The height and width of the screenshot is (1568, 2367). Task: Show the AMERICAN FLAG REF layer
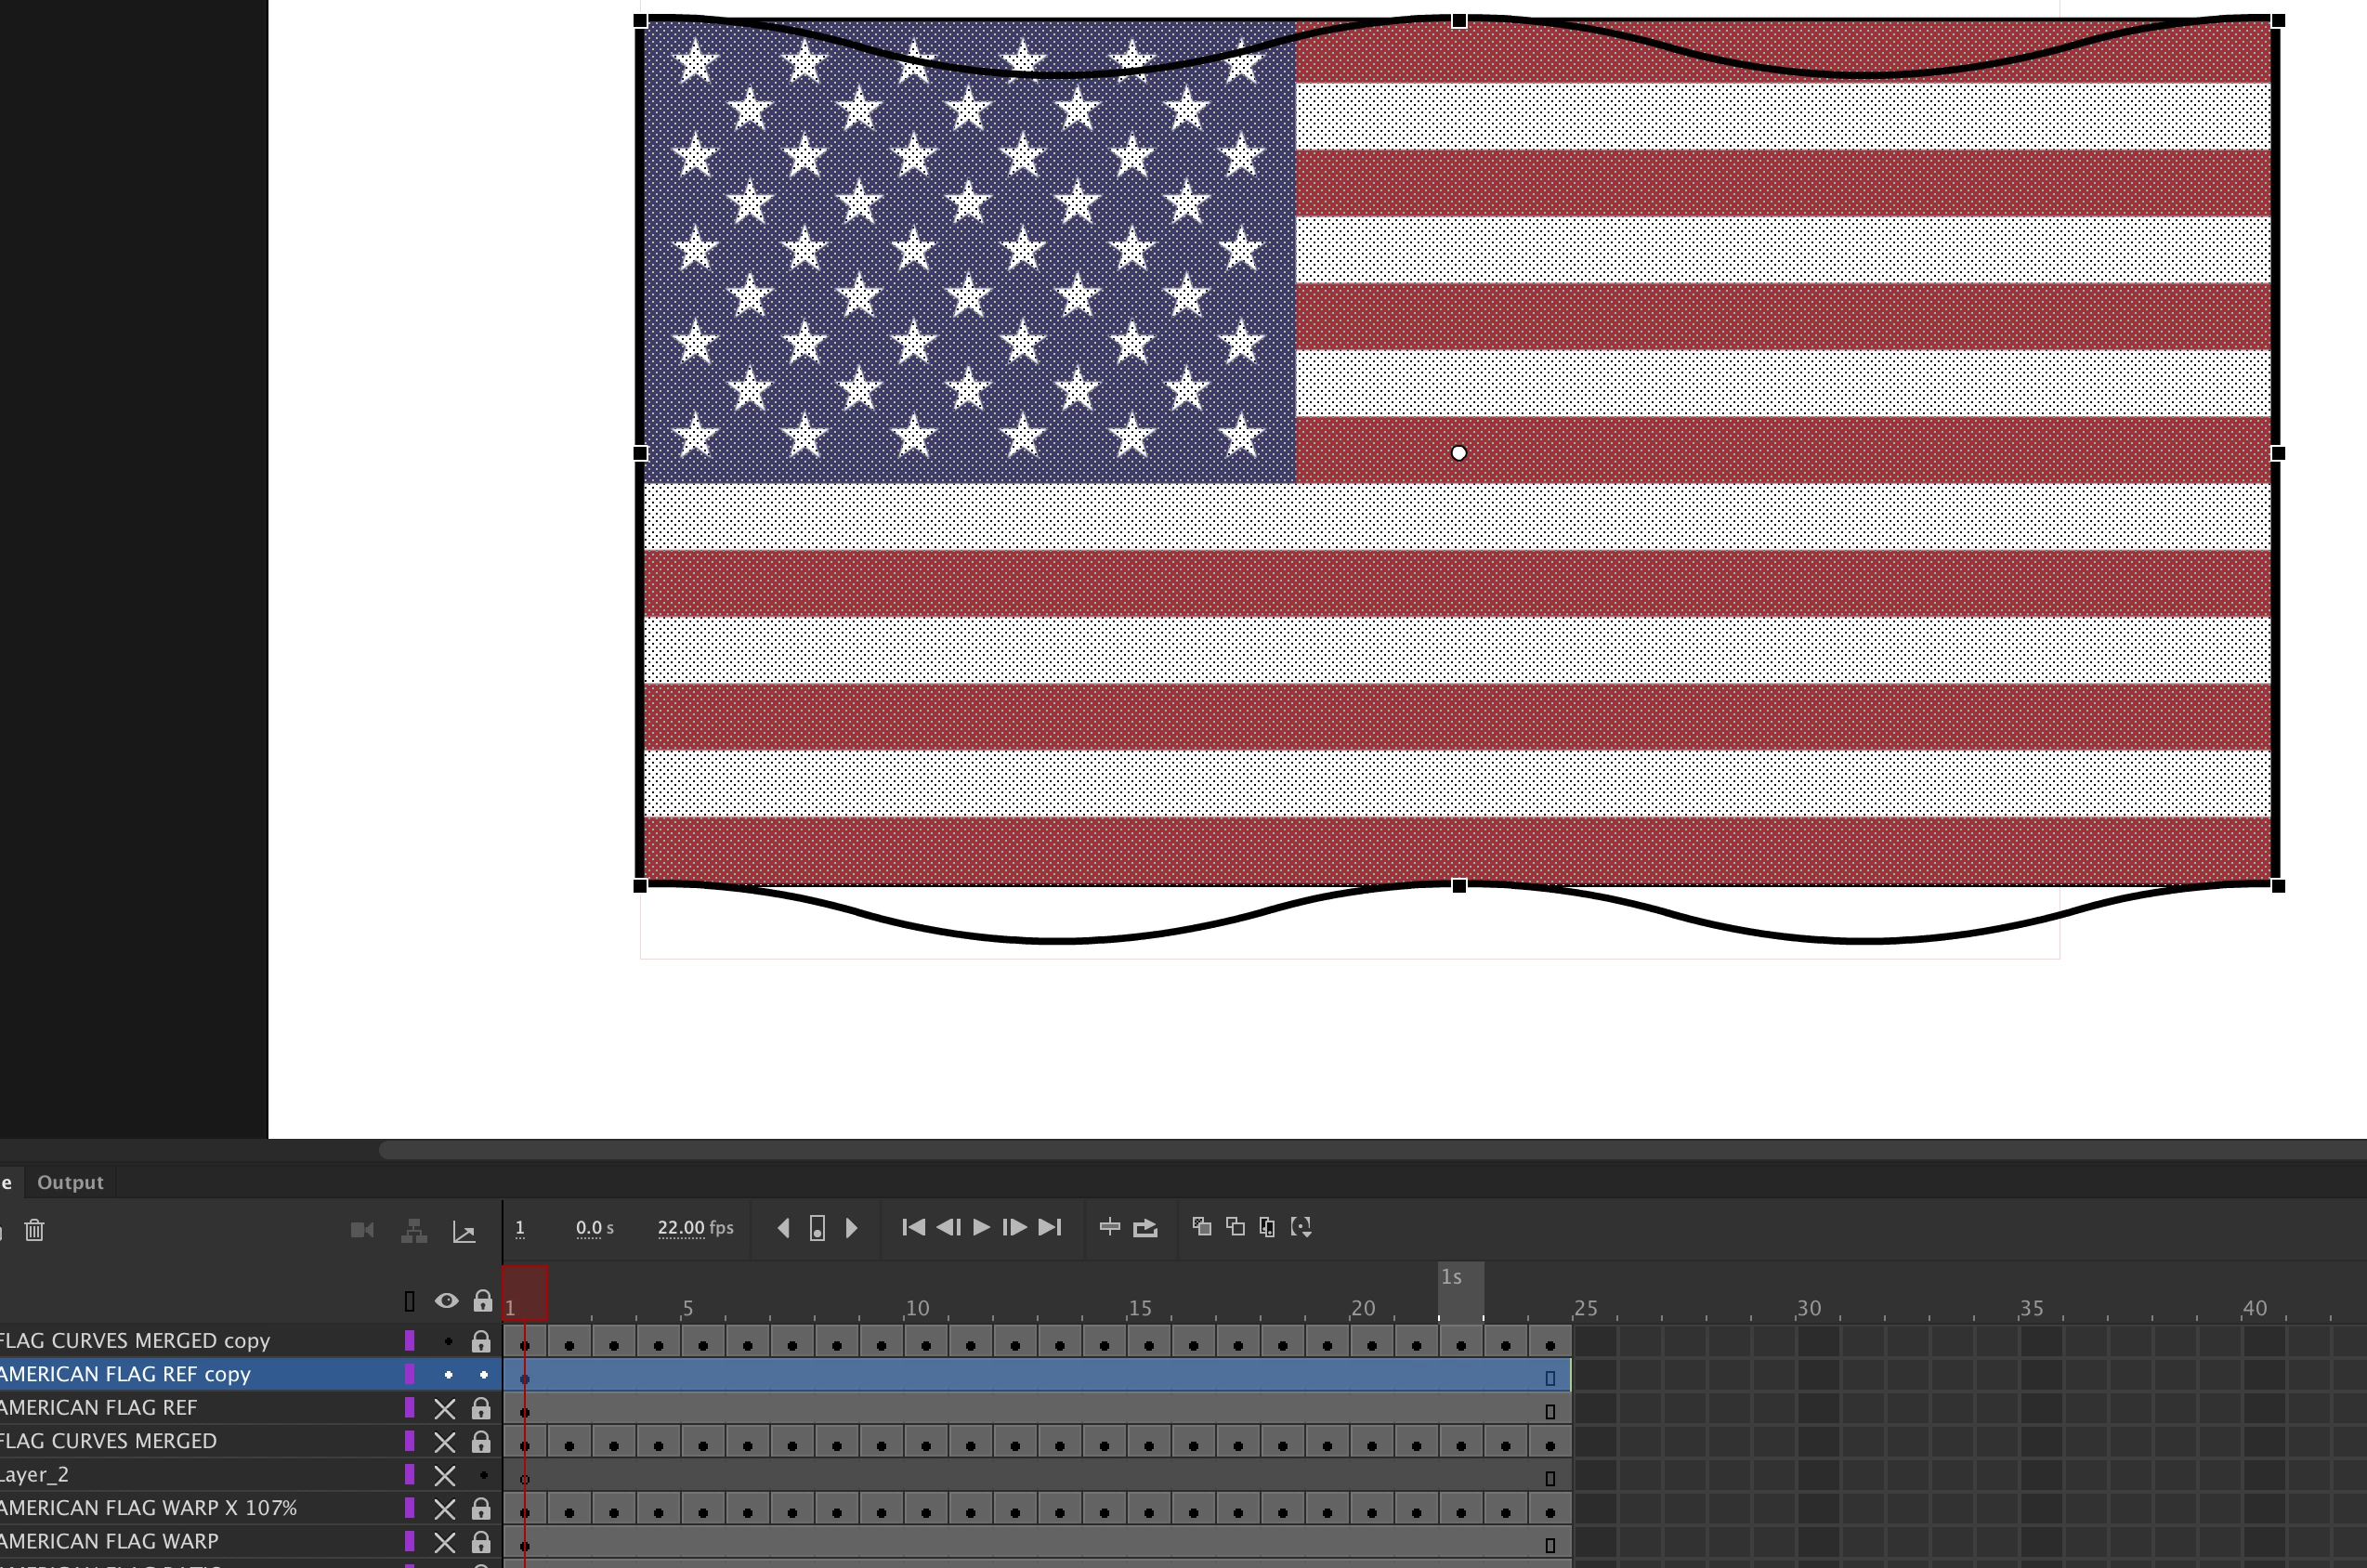(445, 1408)
